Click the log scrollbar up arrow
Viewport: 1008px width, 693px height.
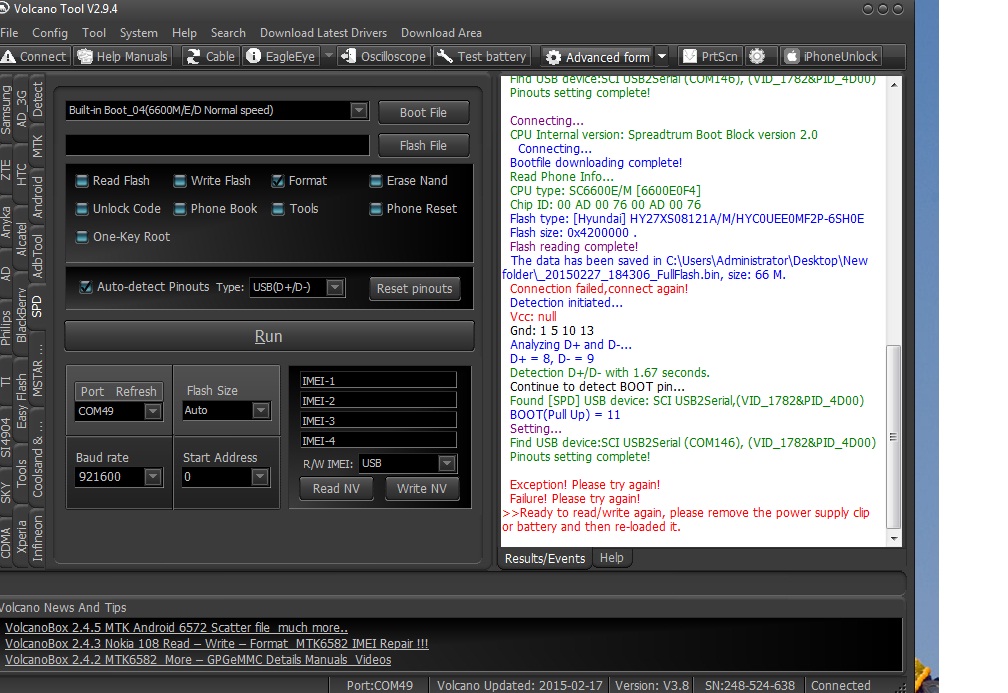pyautogui.click(x=894, y=85)
